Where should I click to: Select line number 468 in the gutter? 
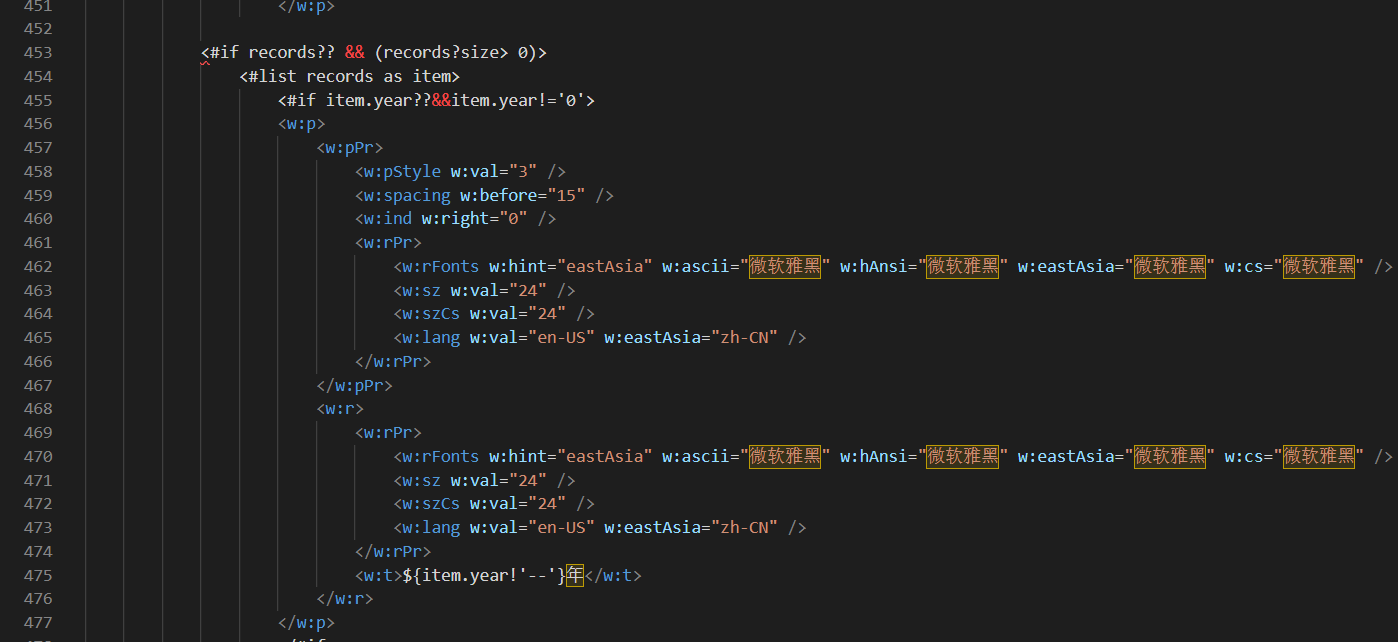pos(36,408)
